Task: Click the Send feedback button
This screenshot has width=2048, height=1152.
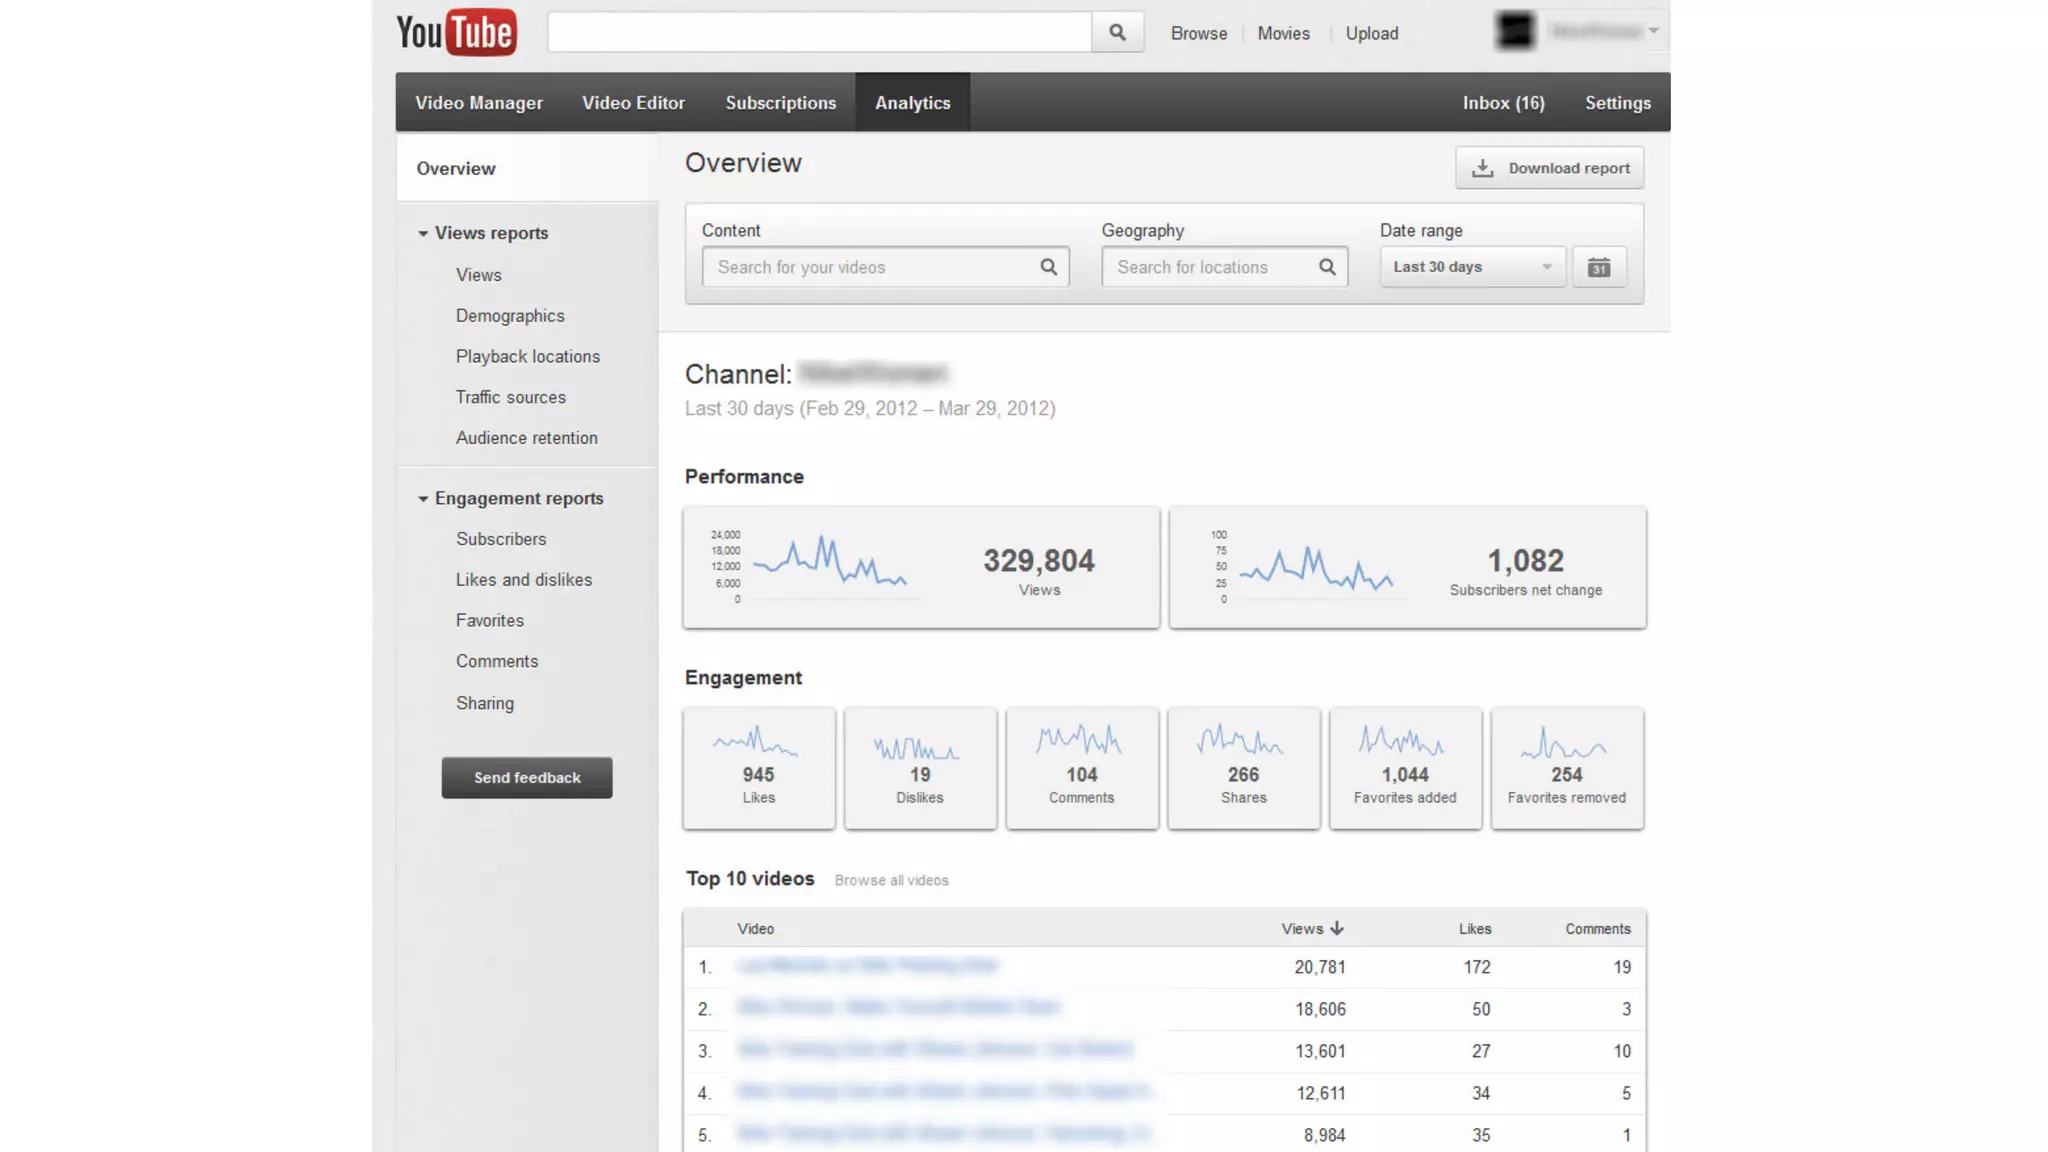Action: click(527, 777)
